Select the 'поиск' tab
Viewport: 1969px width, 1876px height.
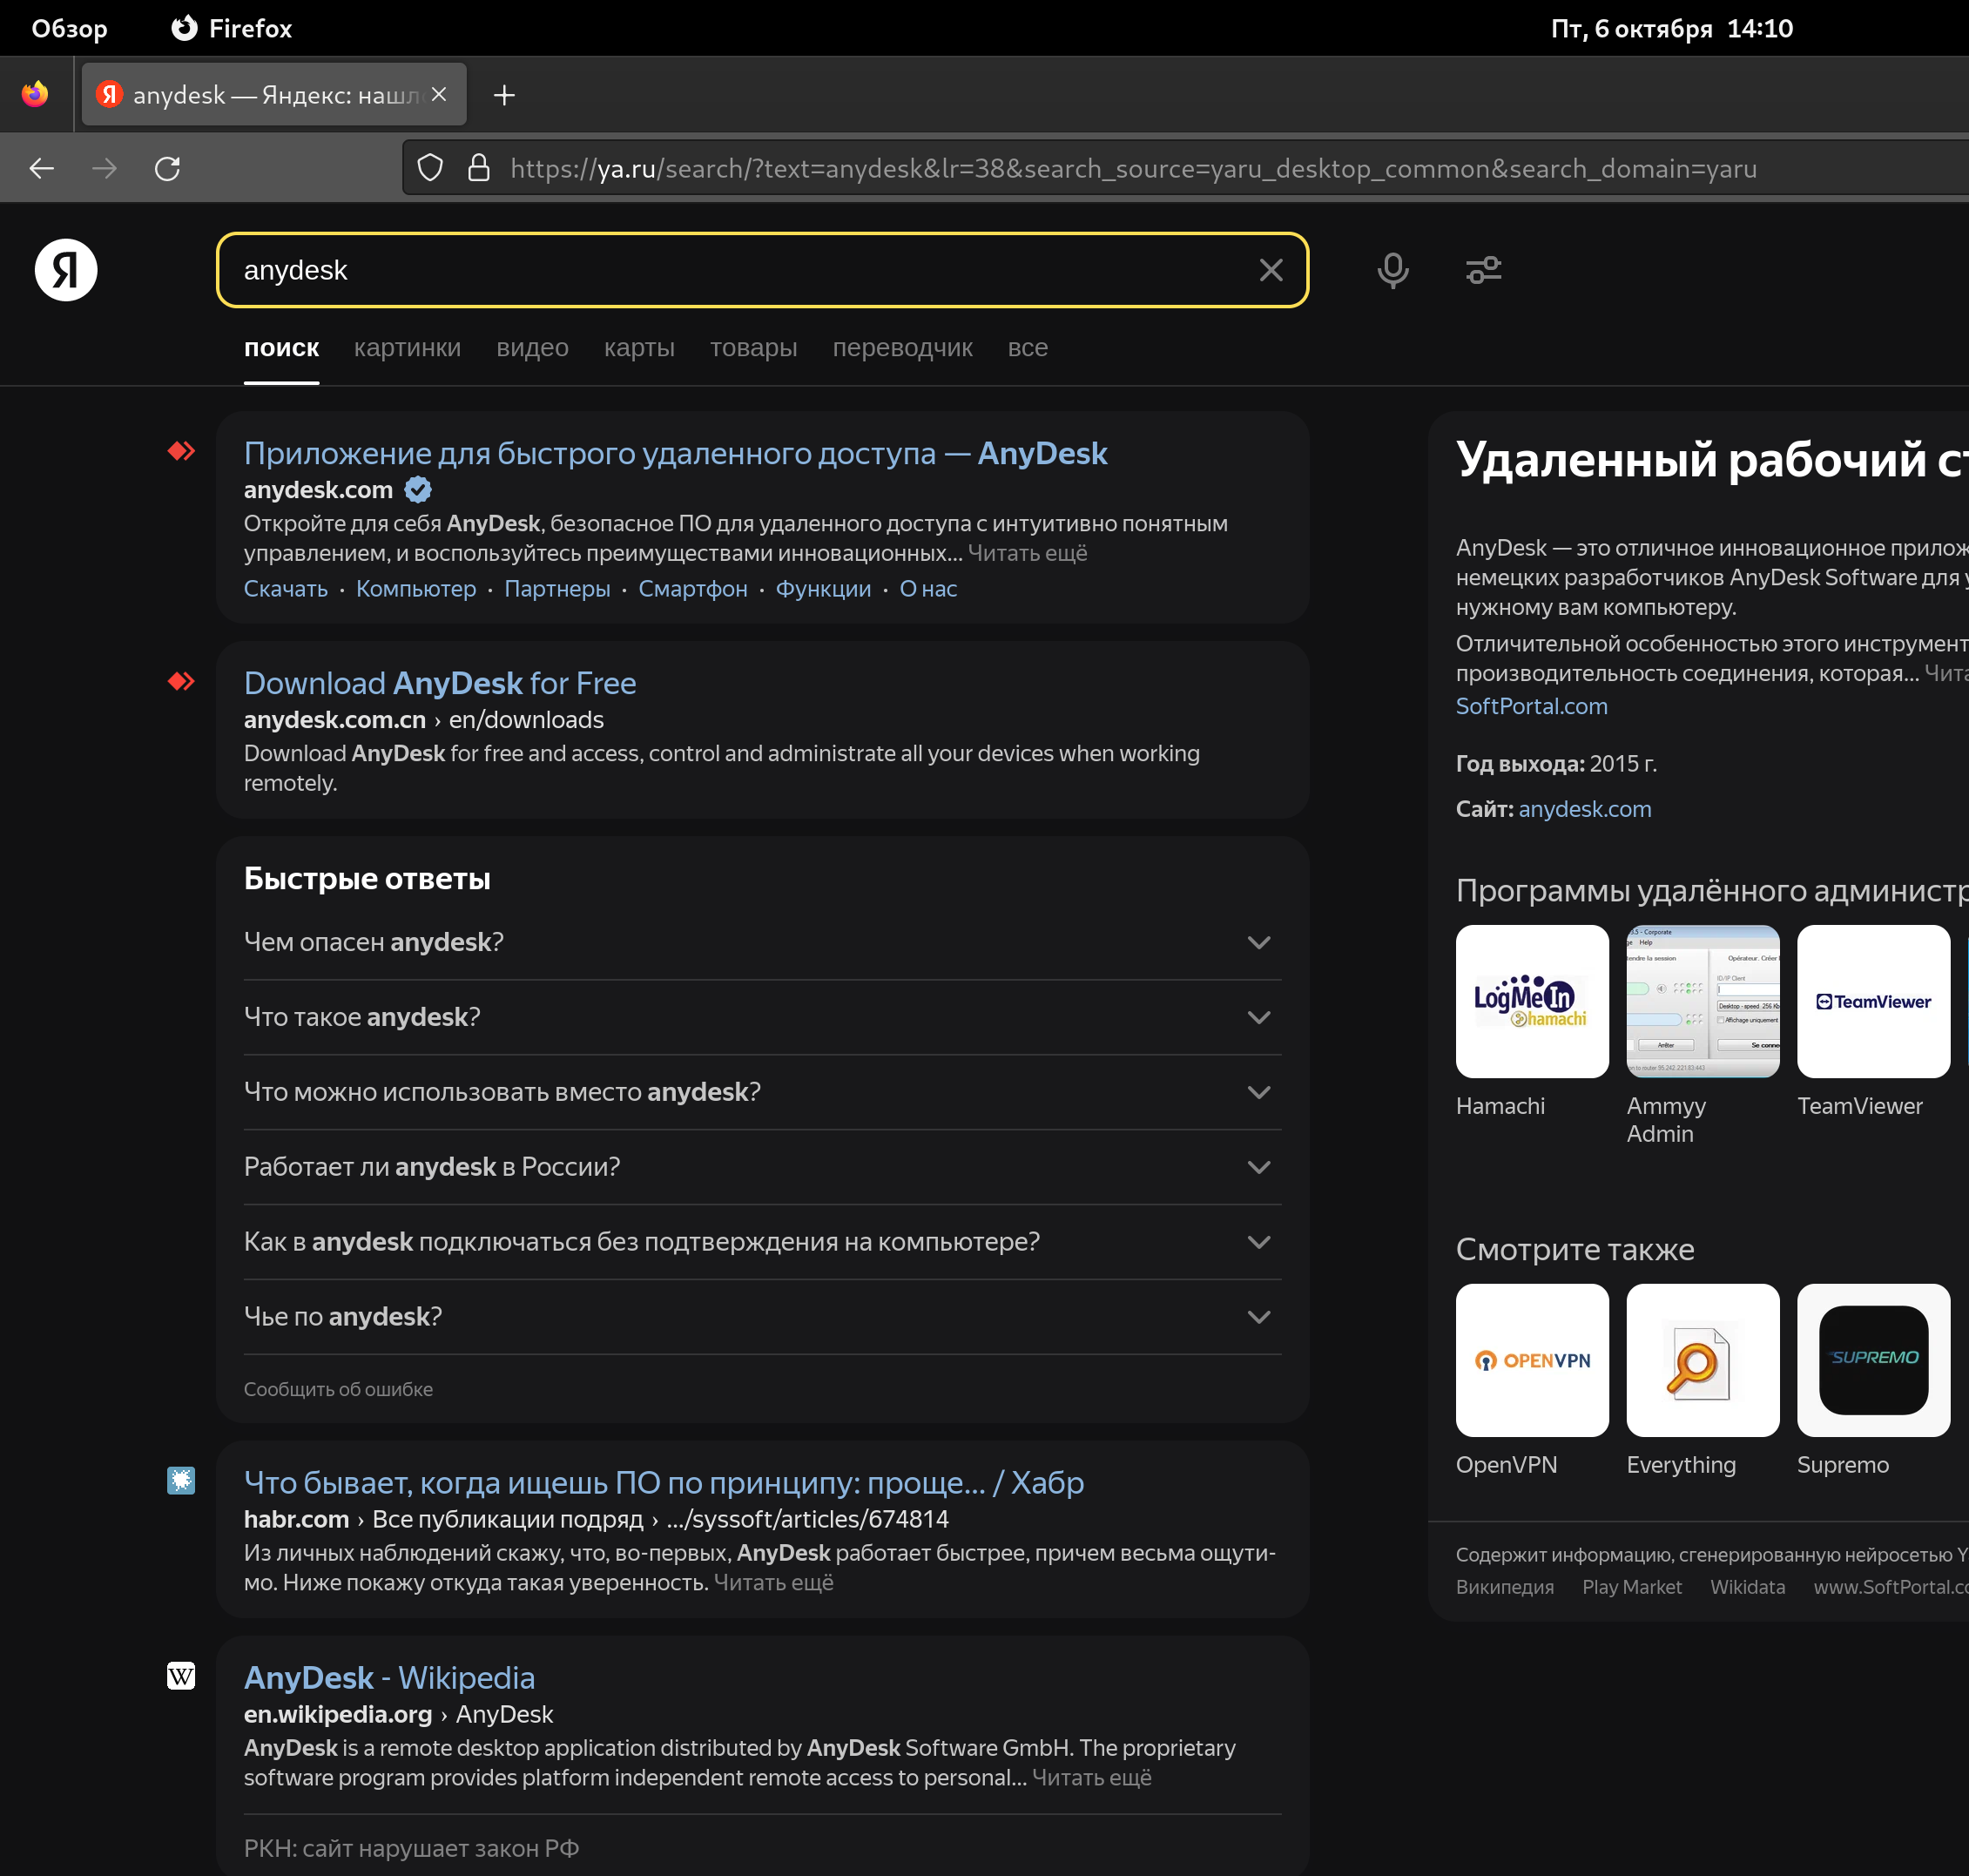[282, 348]
